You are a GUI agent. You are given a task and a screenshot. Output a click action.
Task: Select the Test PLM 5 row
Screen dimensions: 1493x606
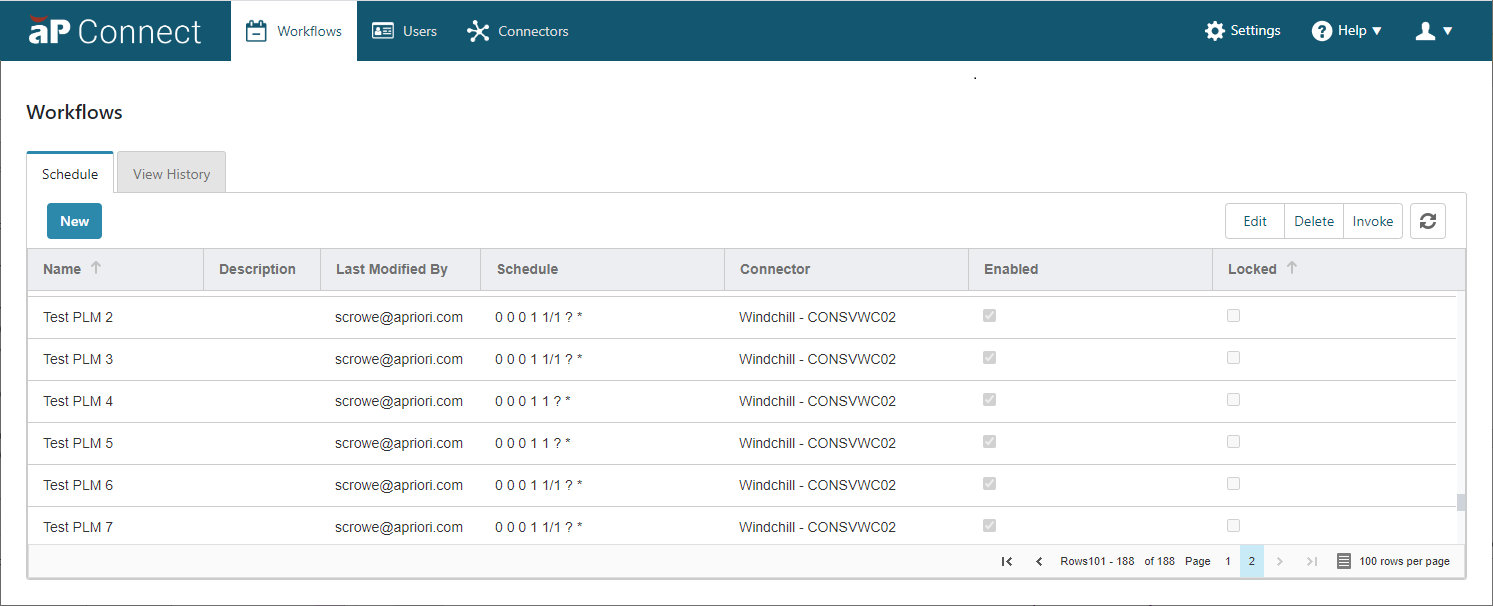pos(742,443)
